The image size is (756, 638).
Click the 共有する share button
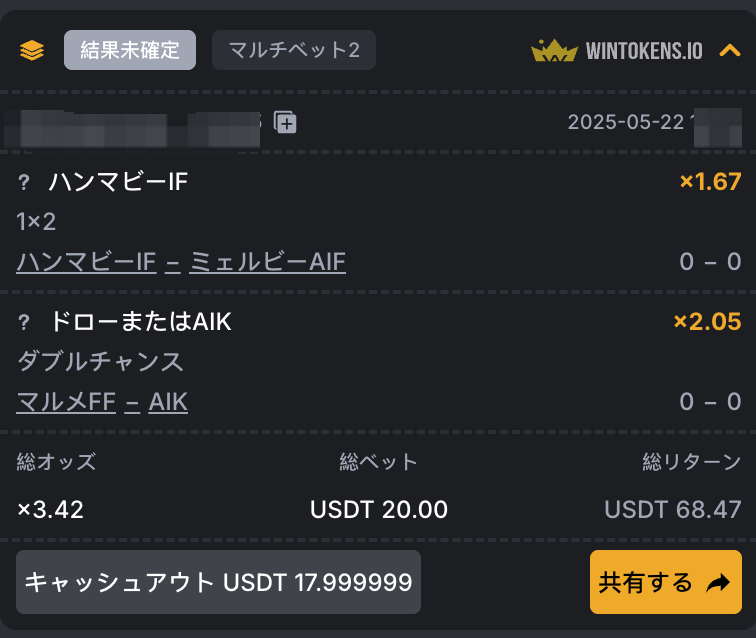tap(666, 582)
